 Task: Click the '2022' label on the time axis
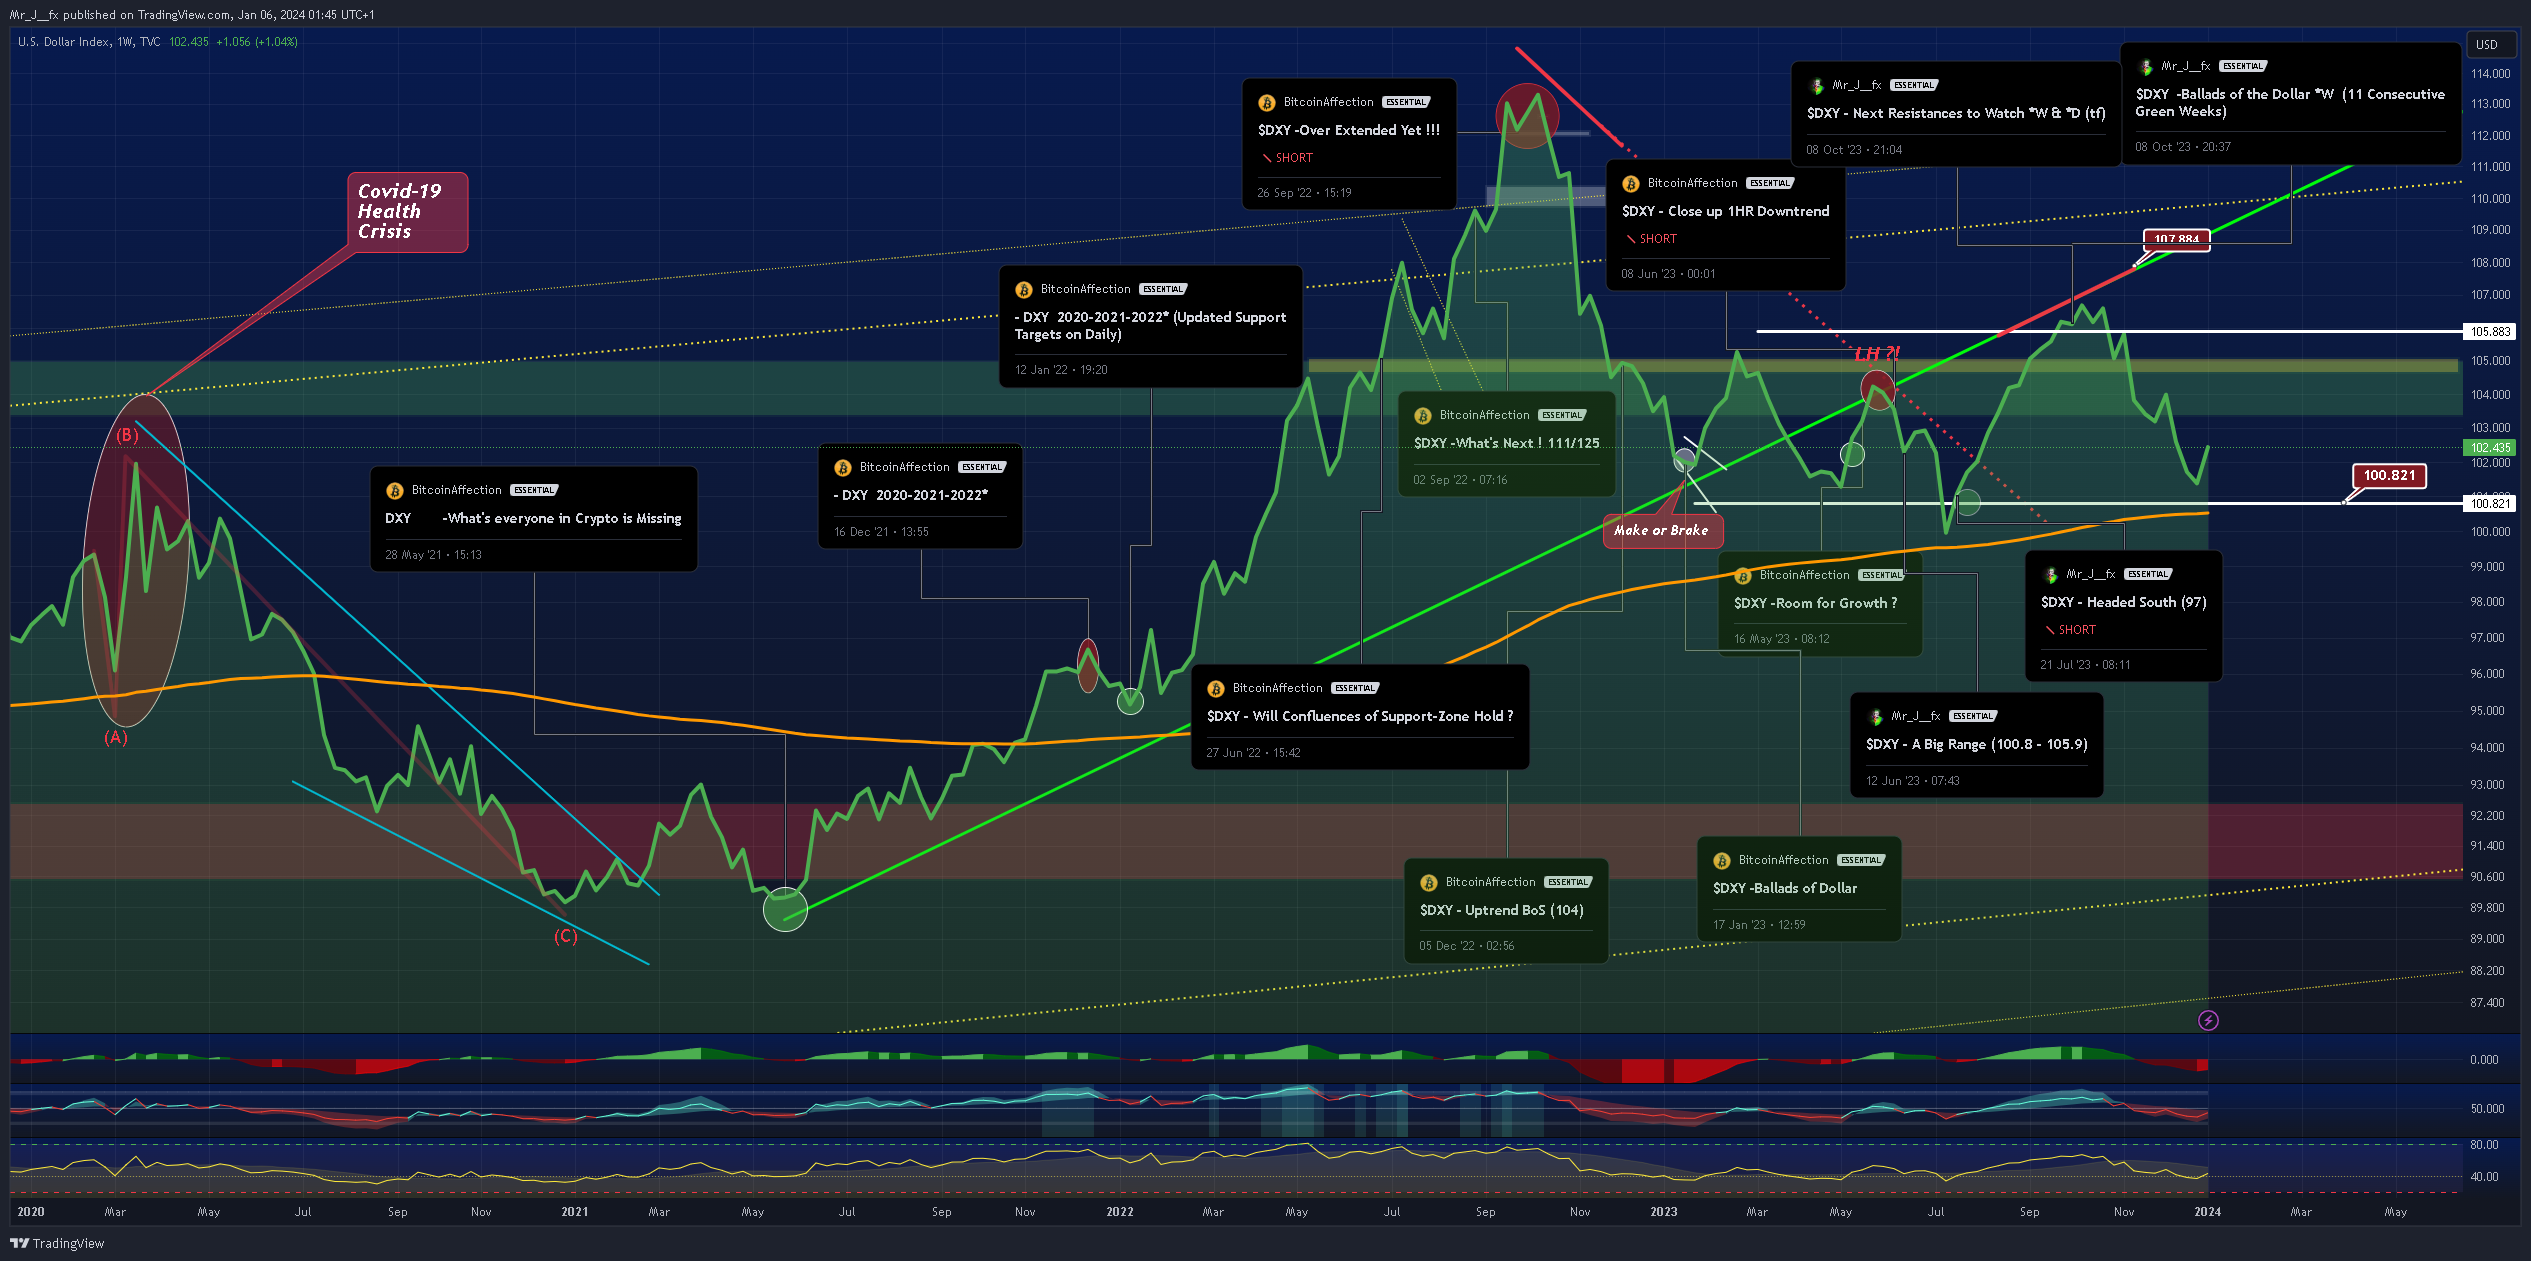pyautogui.click(x=1120, y=1212)
